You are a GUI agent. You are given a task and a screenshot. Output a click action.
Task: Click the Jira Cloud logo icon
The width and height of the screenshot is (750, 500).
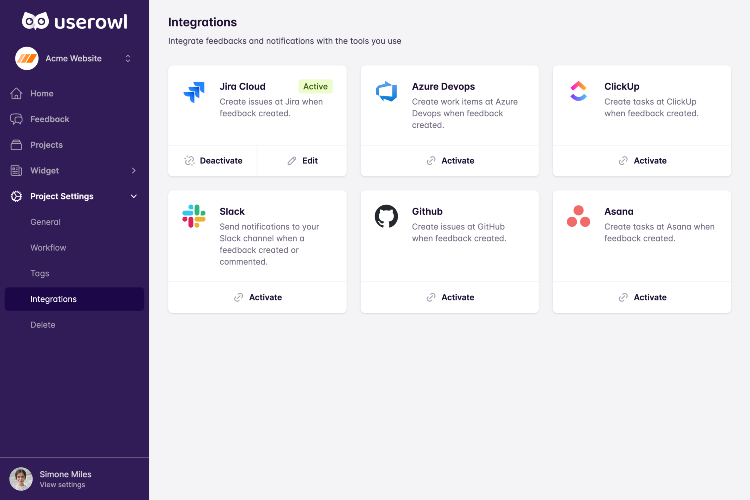click(x=194, y=92)
